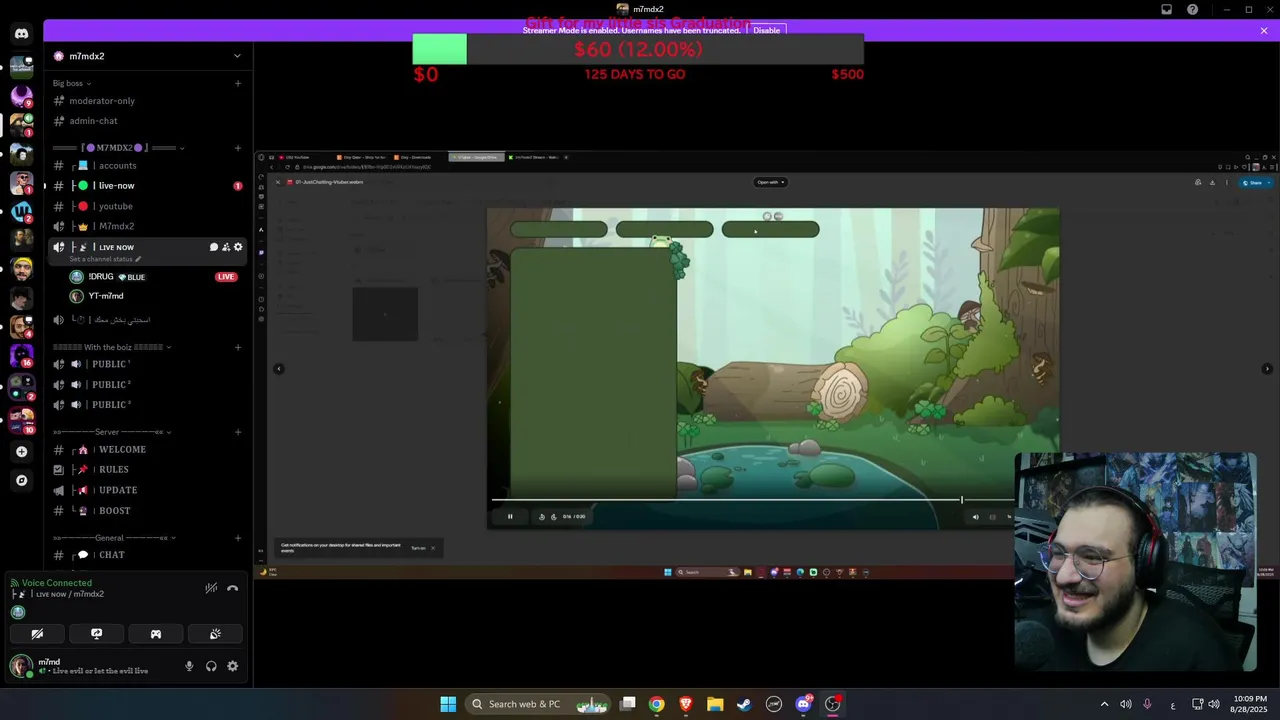Edit LIVE NOW channel settings gear
The width and height of the screenshot is (1280, 720).
click(238, 247)
